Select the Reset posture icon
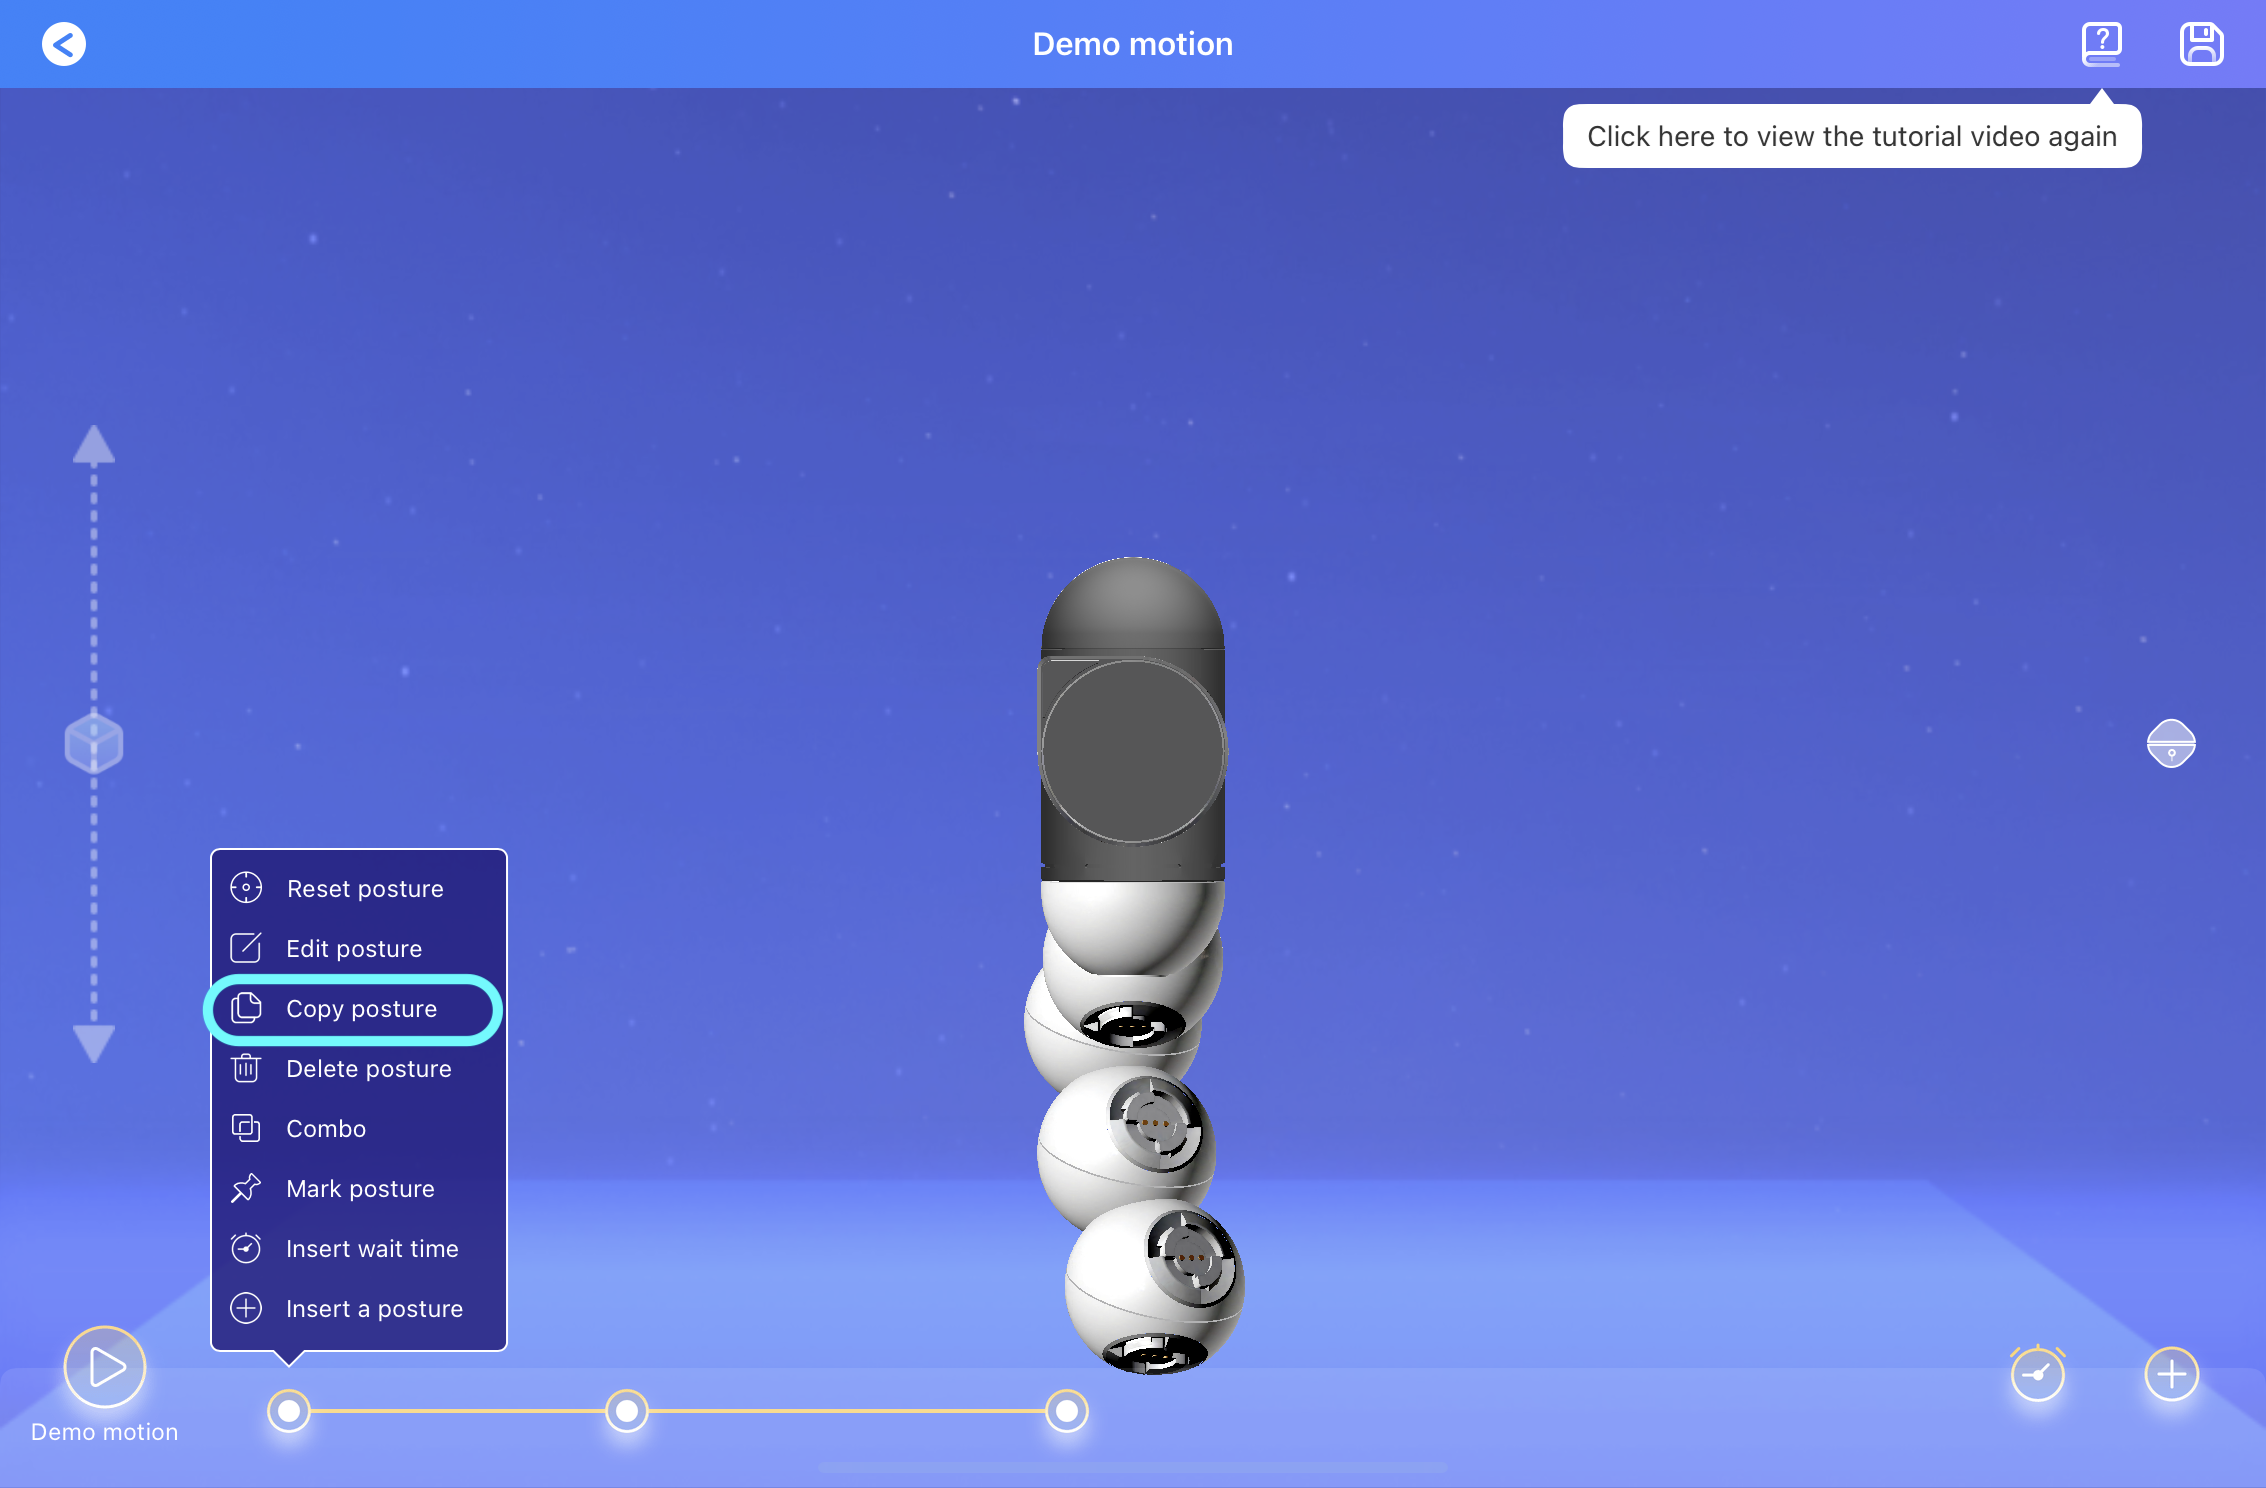 pos(245,888)
